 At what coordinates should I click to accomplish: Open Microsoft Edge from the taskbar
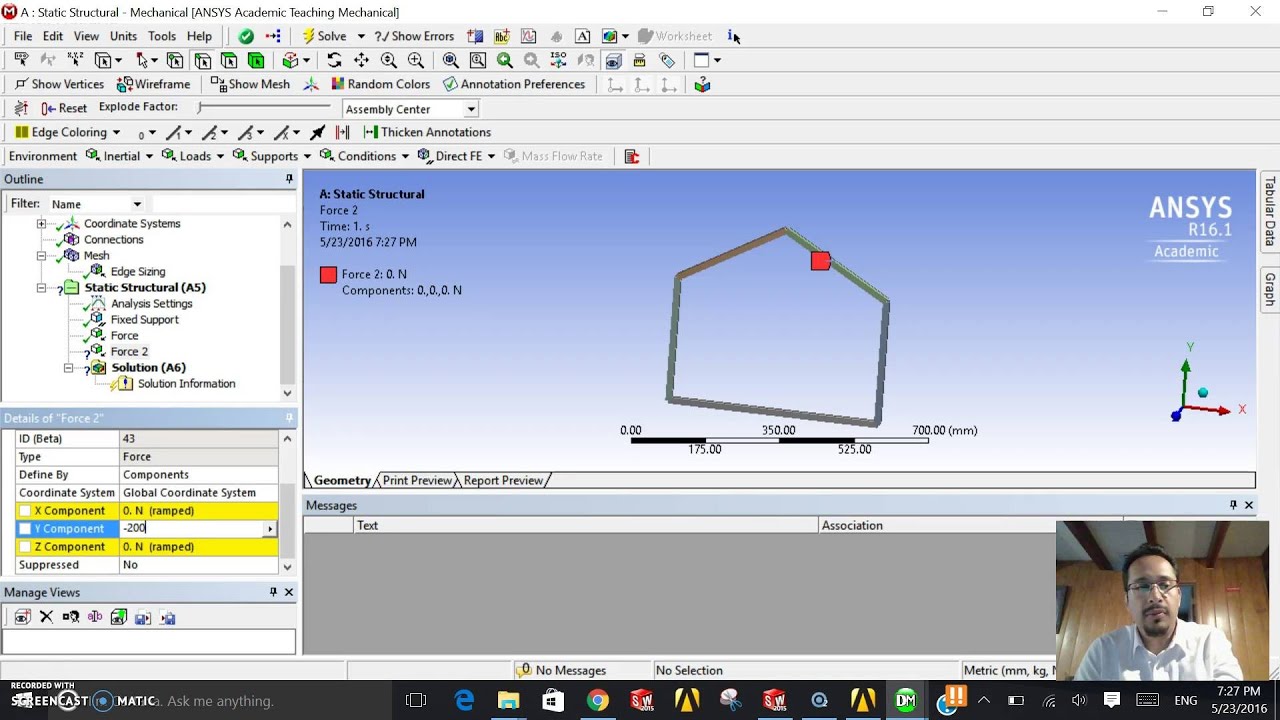[464, 700]
